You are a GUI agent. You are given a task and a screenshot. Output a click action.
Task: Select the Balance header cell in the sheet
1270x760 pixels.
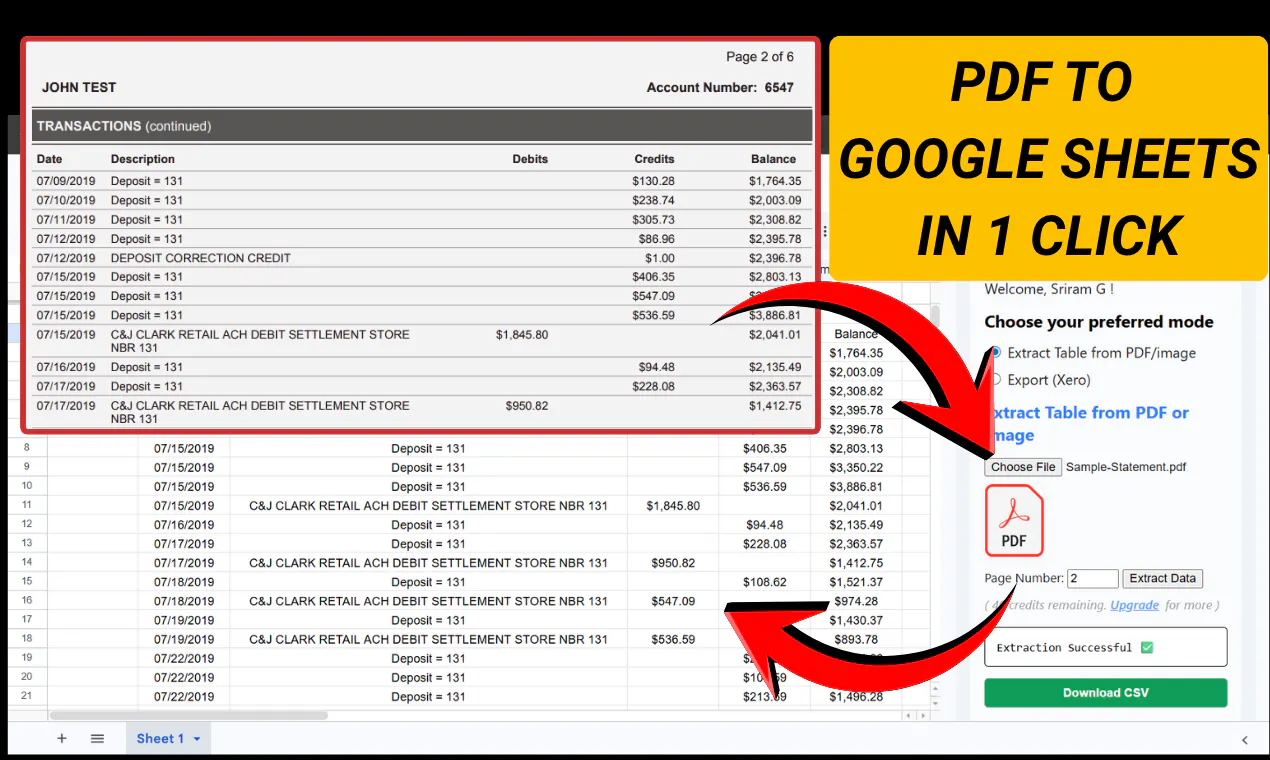856,334
